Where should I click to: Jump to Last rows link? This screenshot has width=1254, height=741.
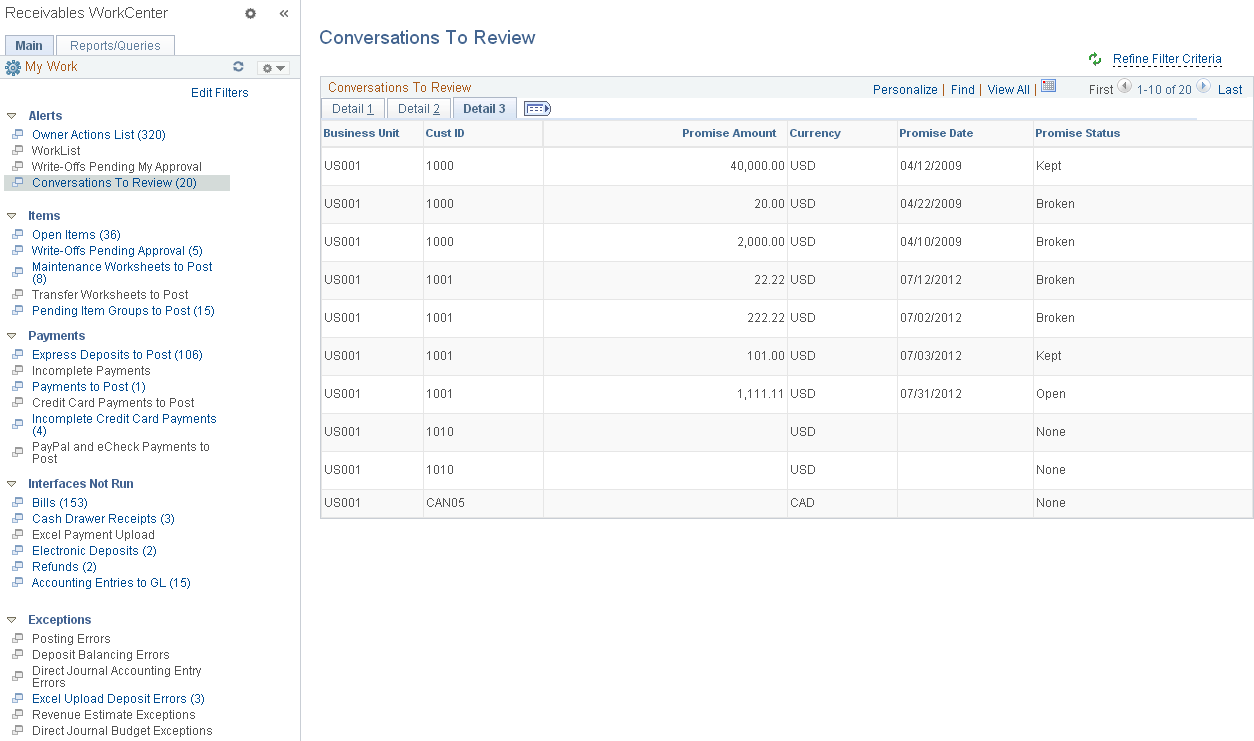point(1230,90)
